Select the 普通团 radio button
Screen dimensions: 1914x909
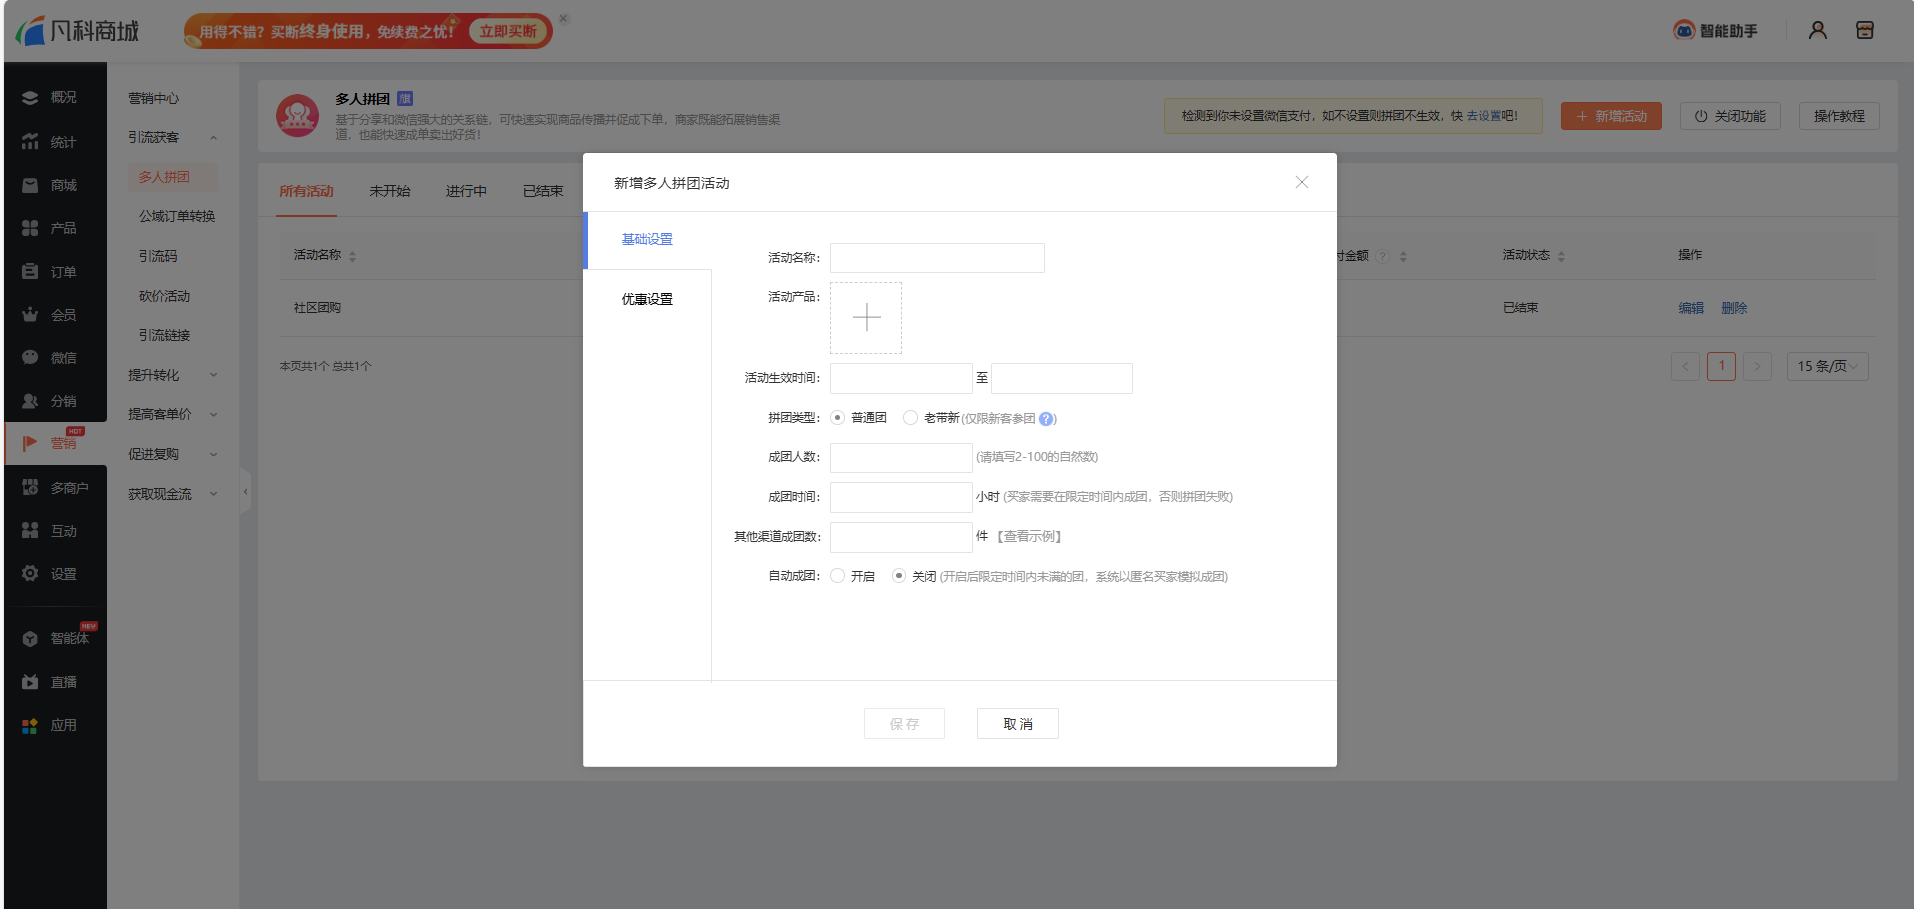point(838,418)
